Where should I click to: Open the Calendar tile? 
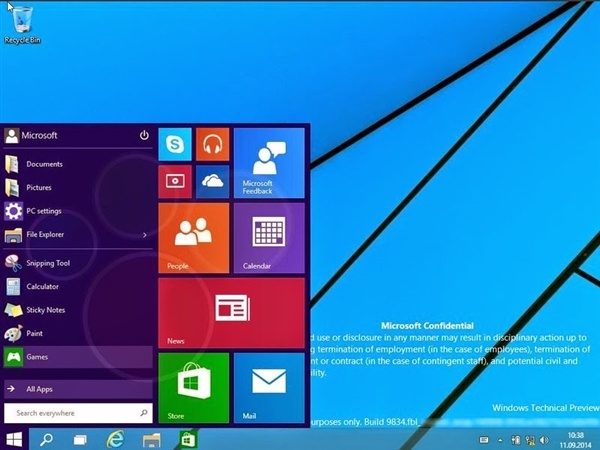(269, 238)
